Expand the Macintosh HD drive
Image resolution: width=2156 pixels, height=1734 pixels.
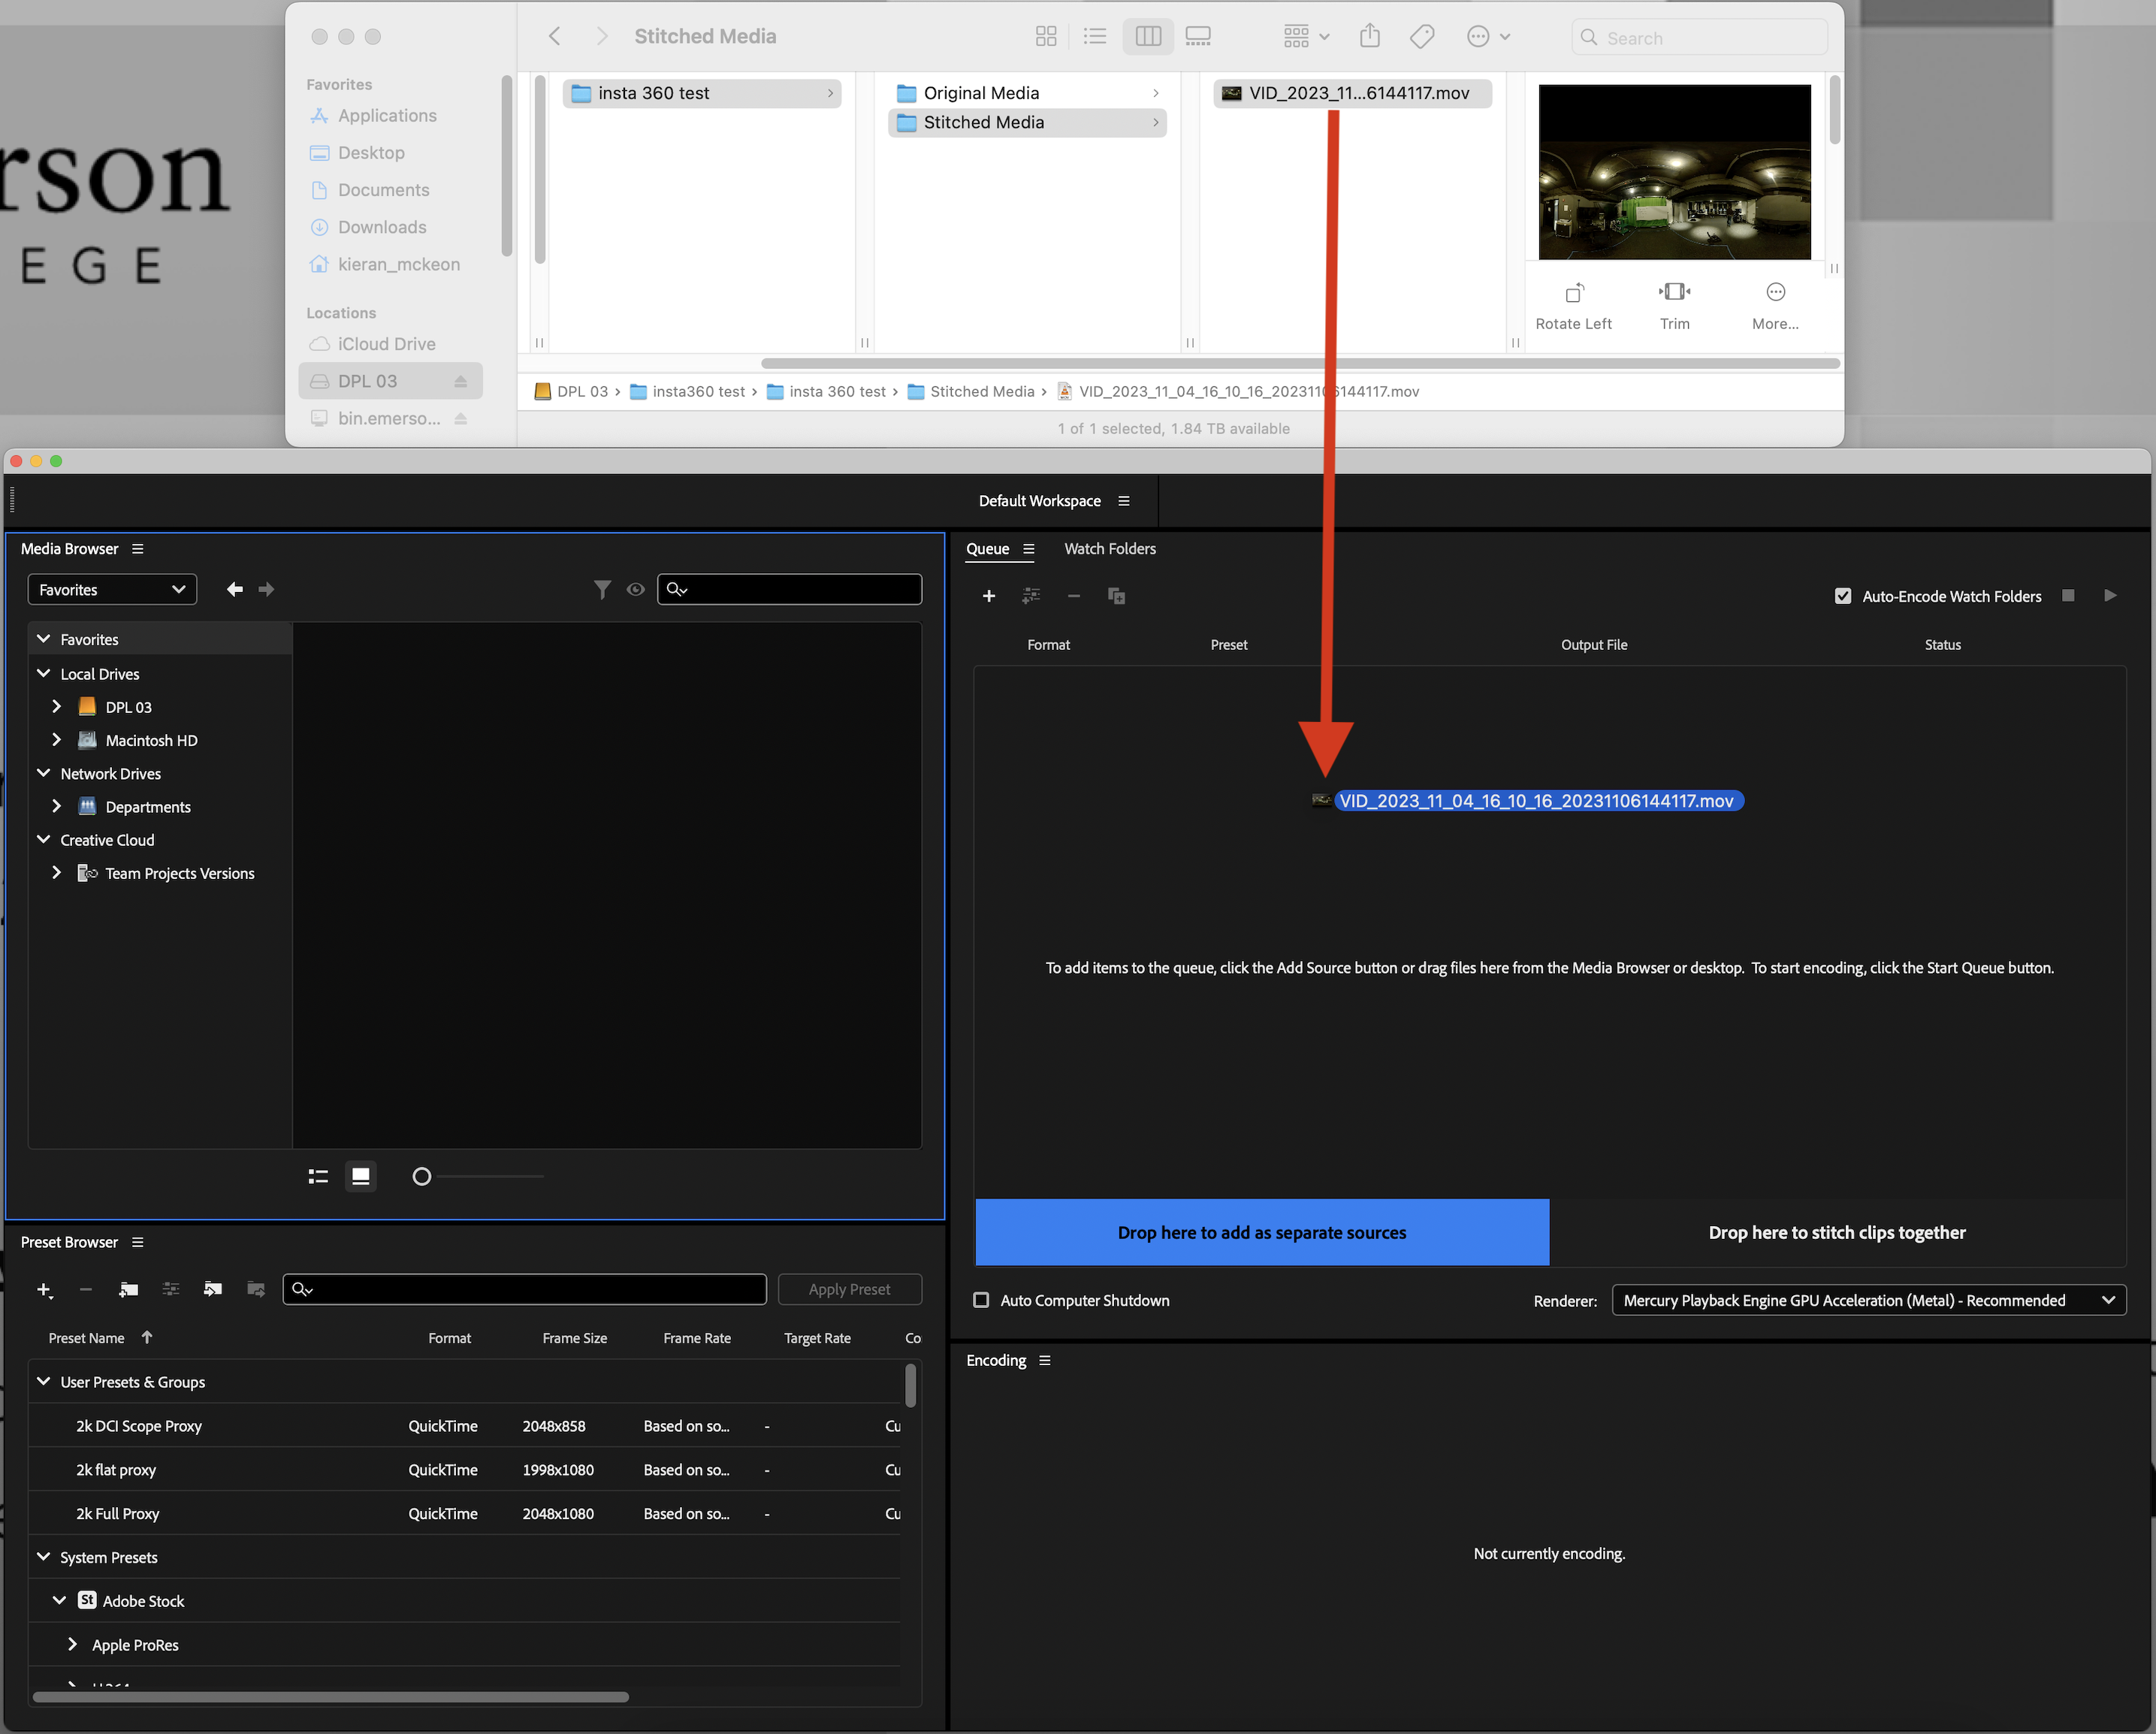tap(57, 740)
